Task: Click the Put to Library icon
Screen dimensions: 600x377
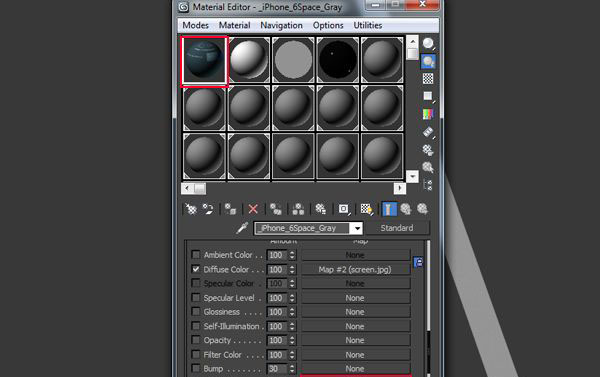Action: (321, 209)
